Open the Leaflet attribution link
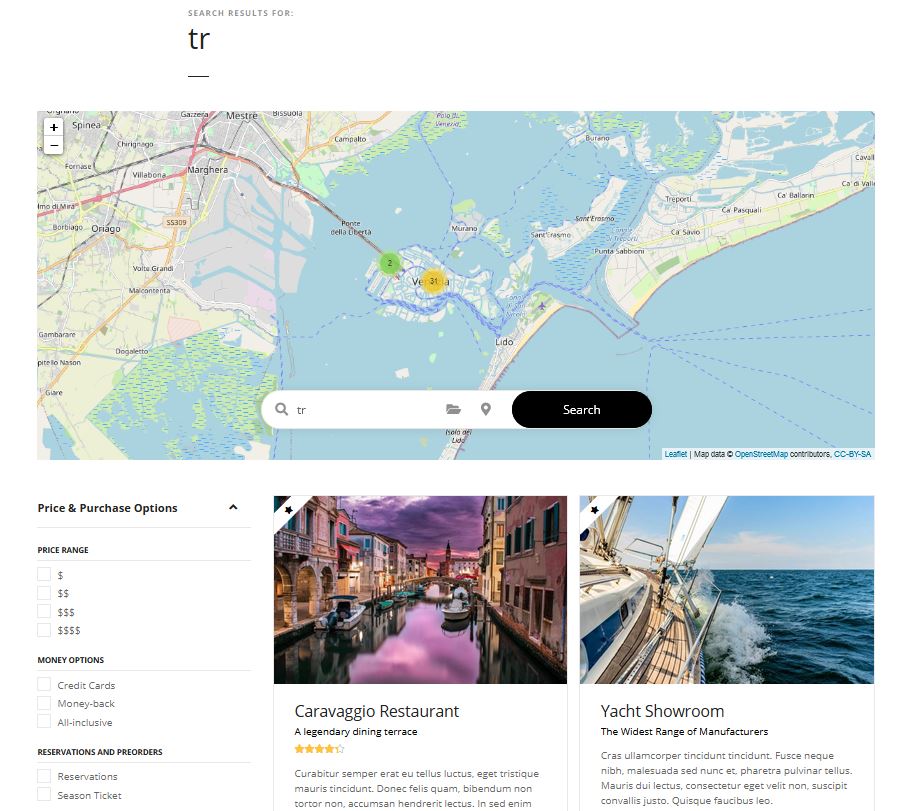Screen dimensions: 905x811 click(675, 454)
